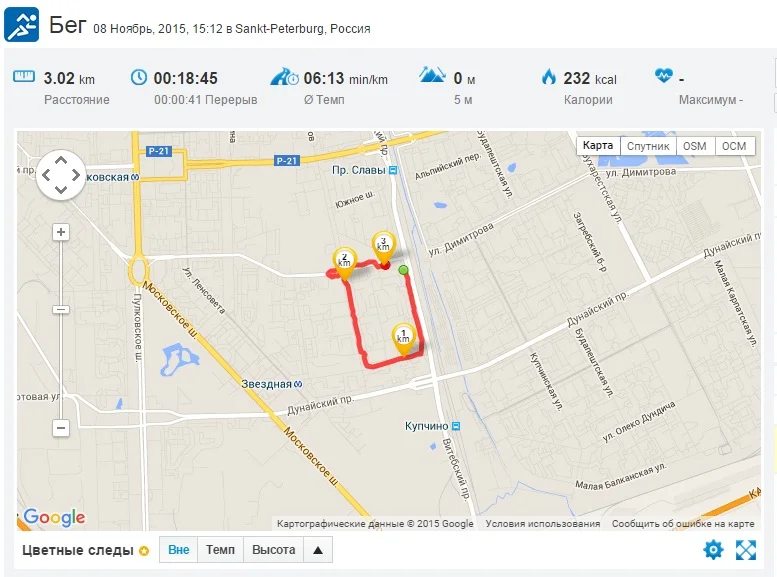Open map settings gear icon
The height and width of the screenshot is (577, 777).
[x=713, y=550]
